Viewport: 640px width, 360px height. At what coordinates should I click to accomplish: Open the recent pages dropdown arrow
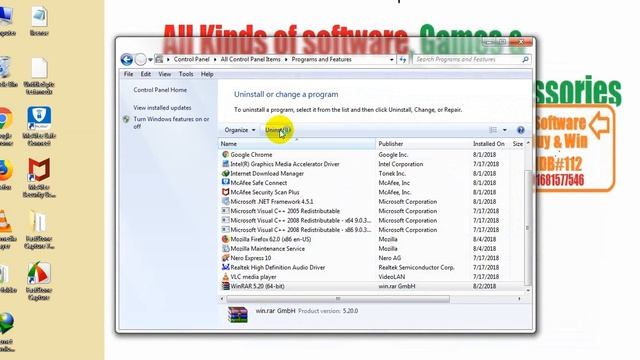[150, 60]
